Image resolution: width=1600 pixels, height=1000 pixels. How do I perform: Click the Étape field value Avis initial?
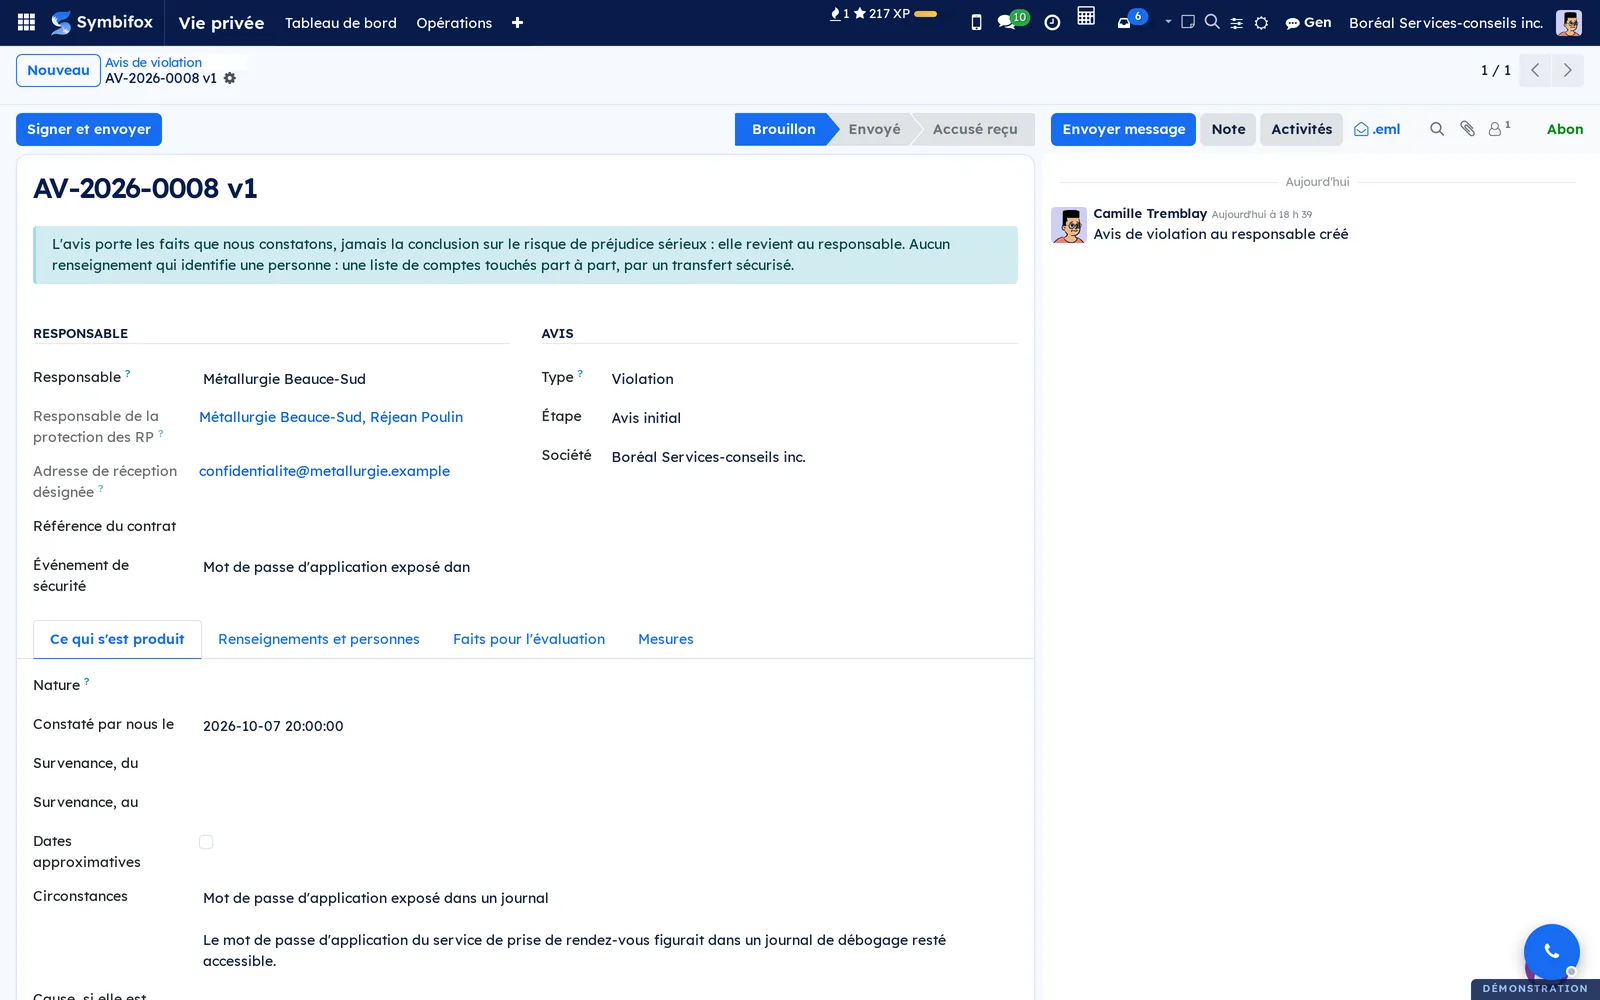(646, 418)
